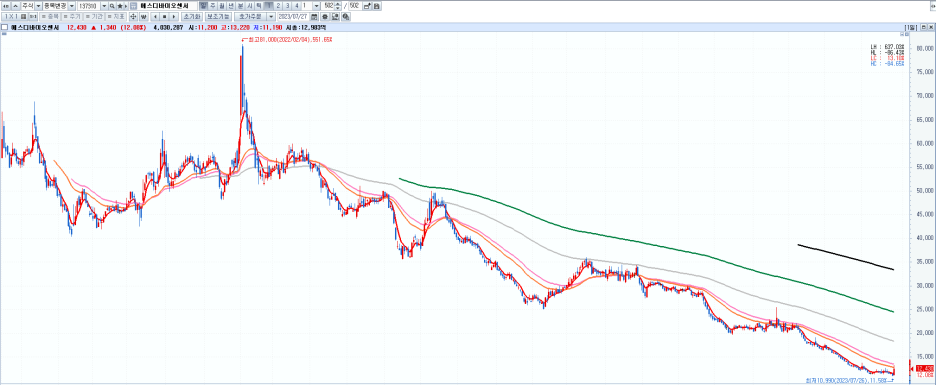Select the 주 (weekly) period button
This screenshot has width=936, height=385.
click(x=213, y=5)
